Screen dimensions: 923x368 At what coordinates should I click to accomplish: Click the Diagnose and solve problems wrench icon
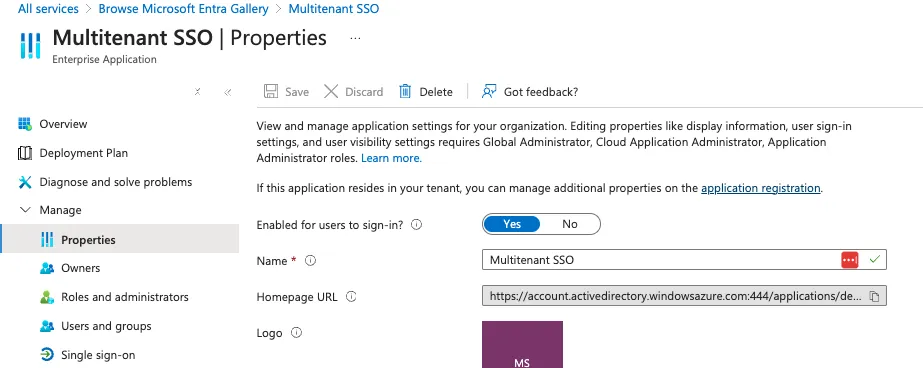tap(25, 182)
